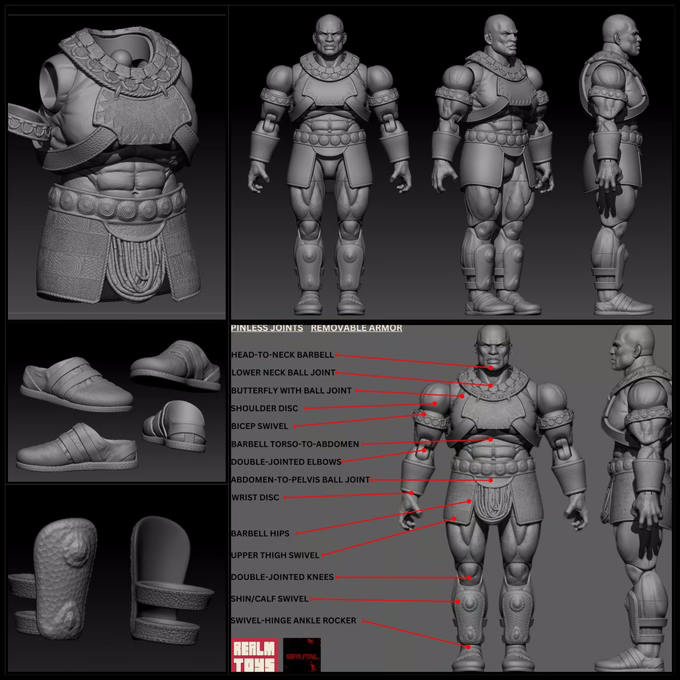This screenshot has height=680, width=680.
Task: Select the removable torso armor render
Action: [115, 165]
